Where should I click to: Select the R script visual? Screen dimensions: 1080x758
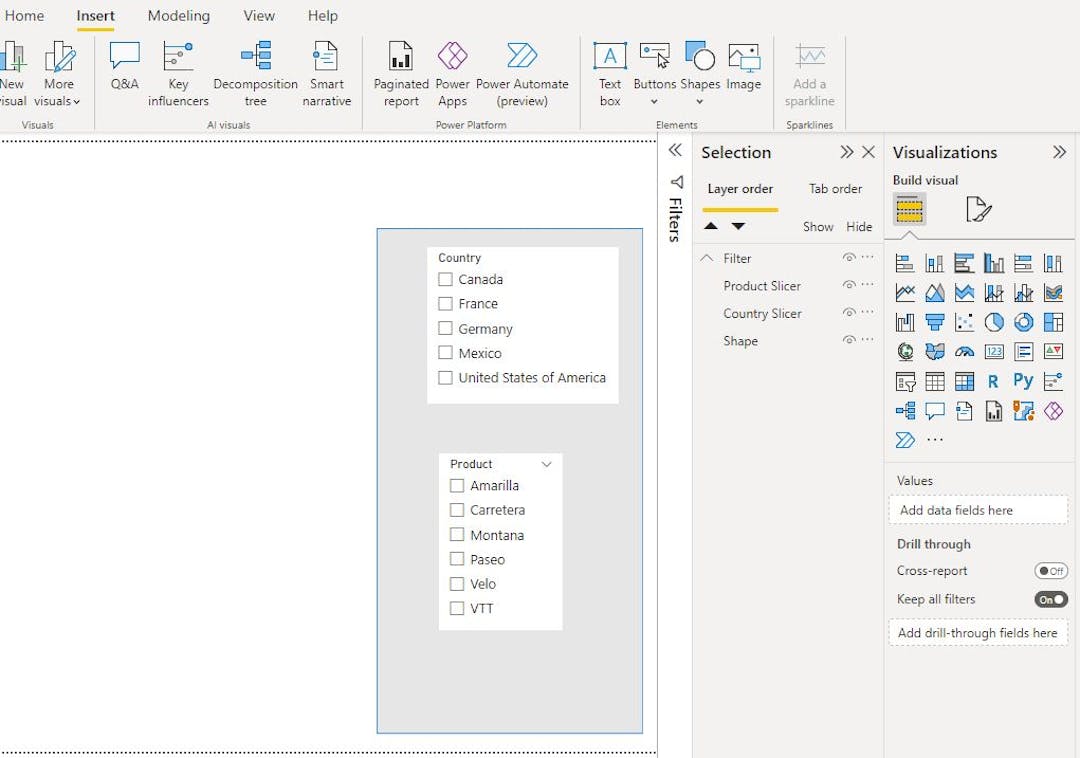[993, 381]
